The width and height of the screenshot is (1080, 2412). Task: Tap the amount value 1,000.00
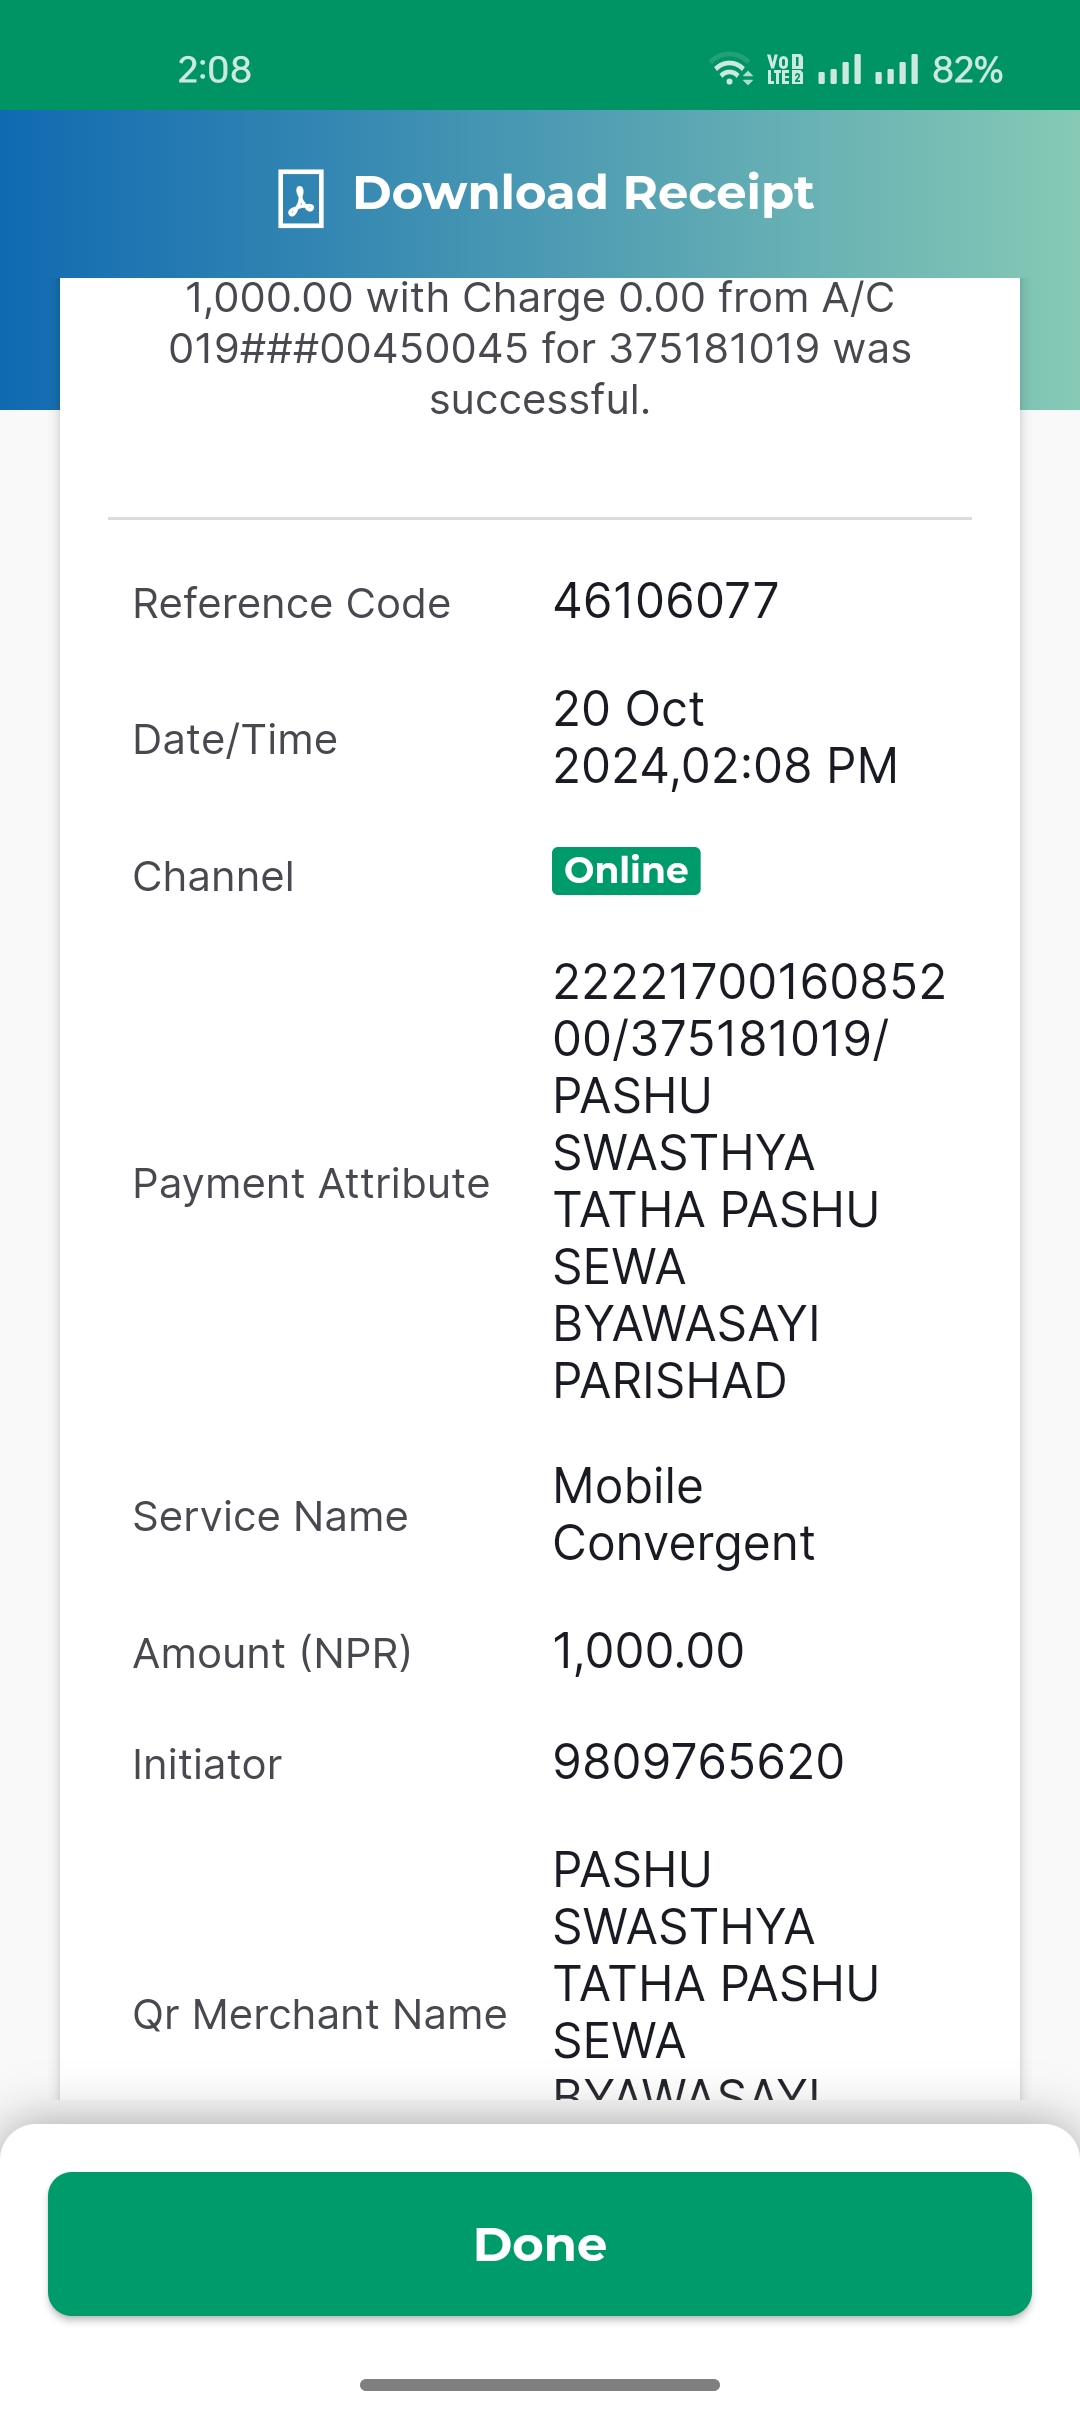coord(649,1650)
